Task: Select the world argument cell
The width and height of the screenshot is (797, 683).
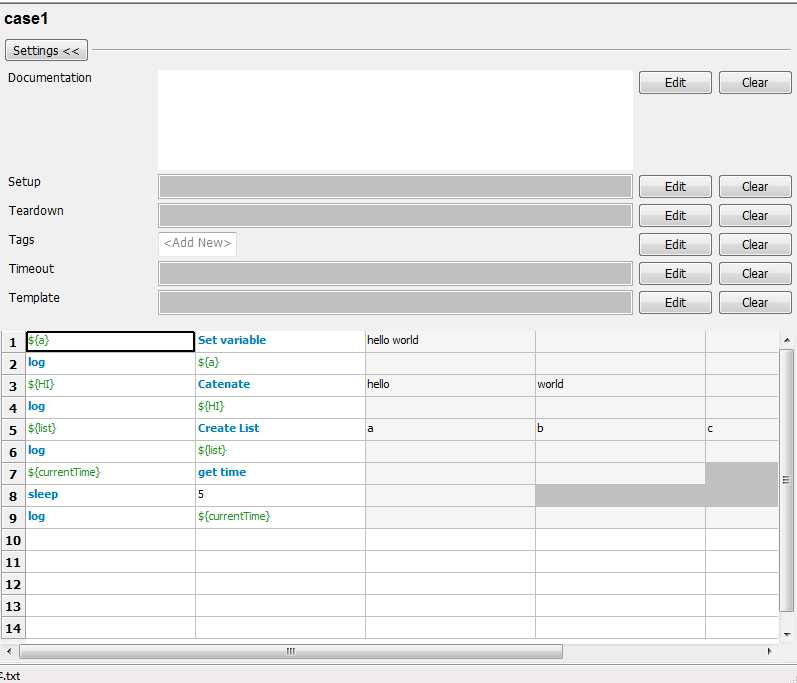Action: 620,385
